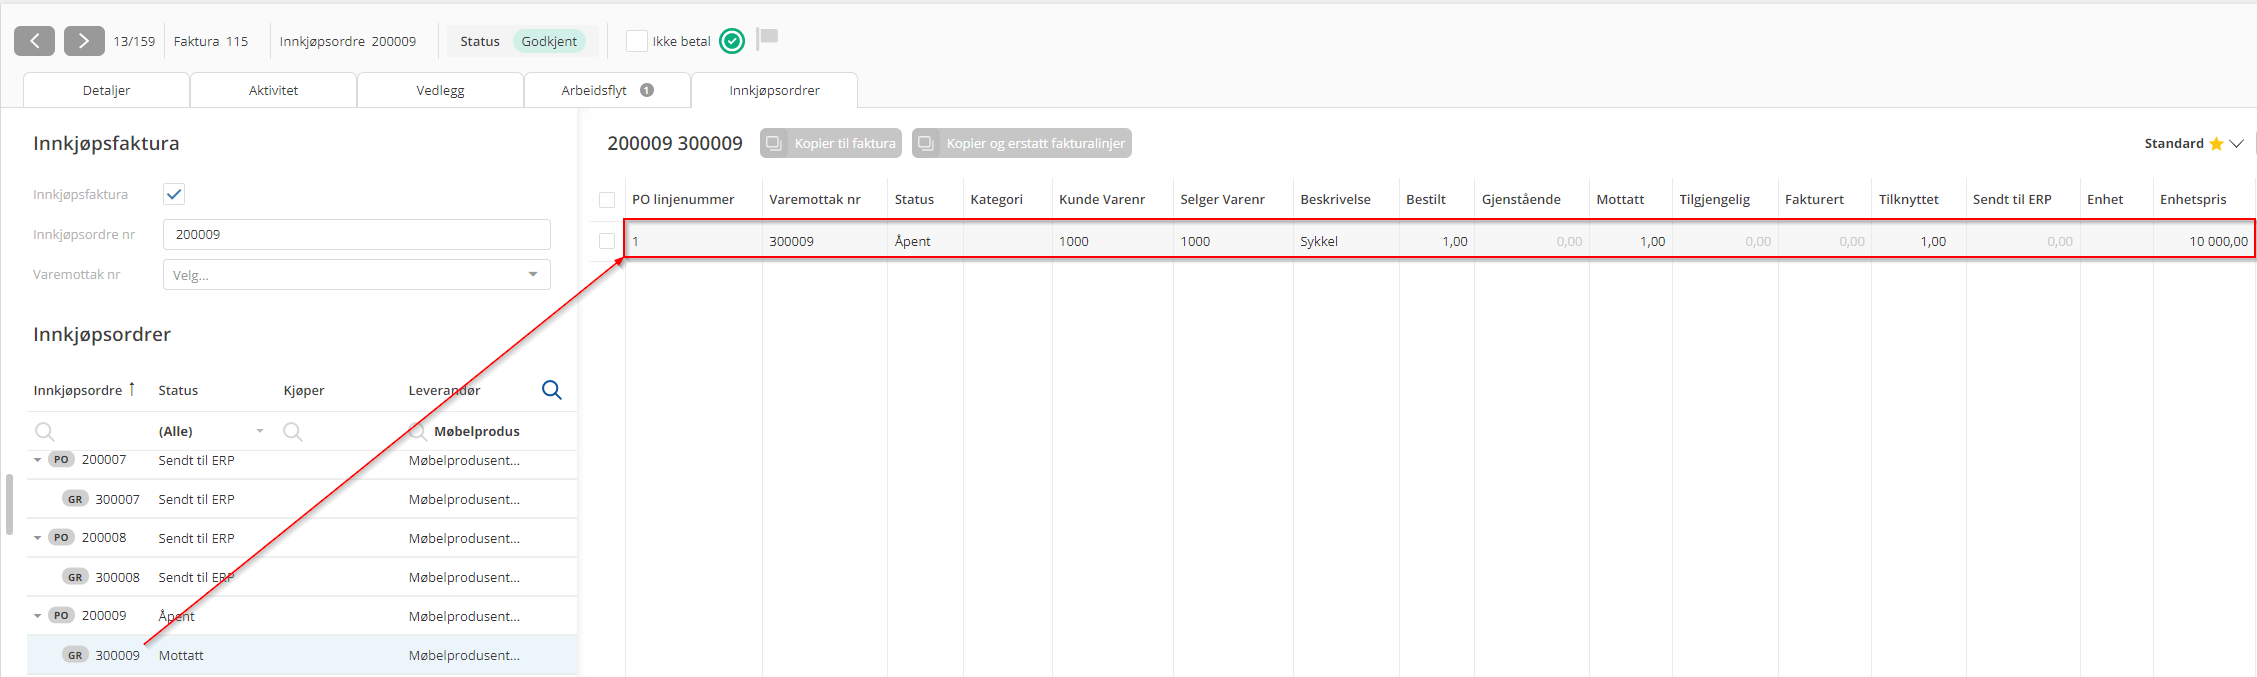
Task: Click the grey flag icon
Action: [768, 38]
